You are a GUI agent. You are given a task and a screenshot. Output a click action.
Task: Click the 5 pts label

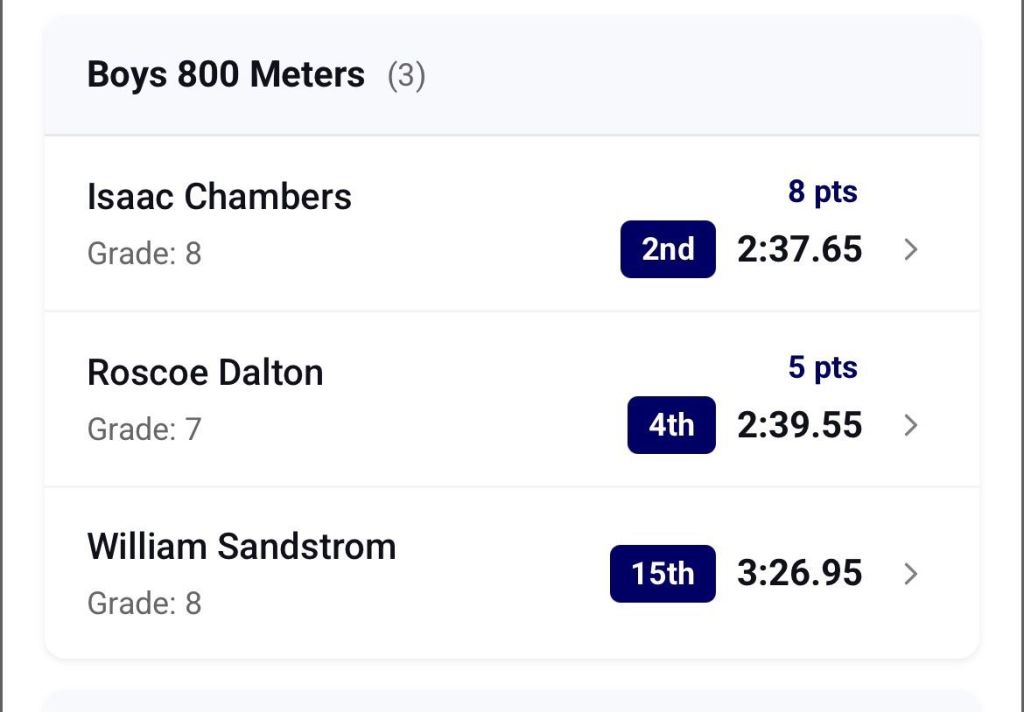[x=822, y=368]
